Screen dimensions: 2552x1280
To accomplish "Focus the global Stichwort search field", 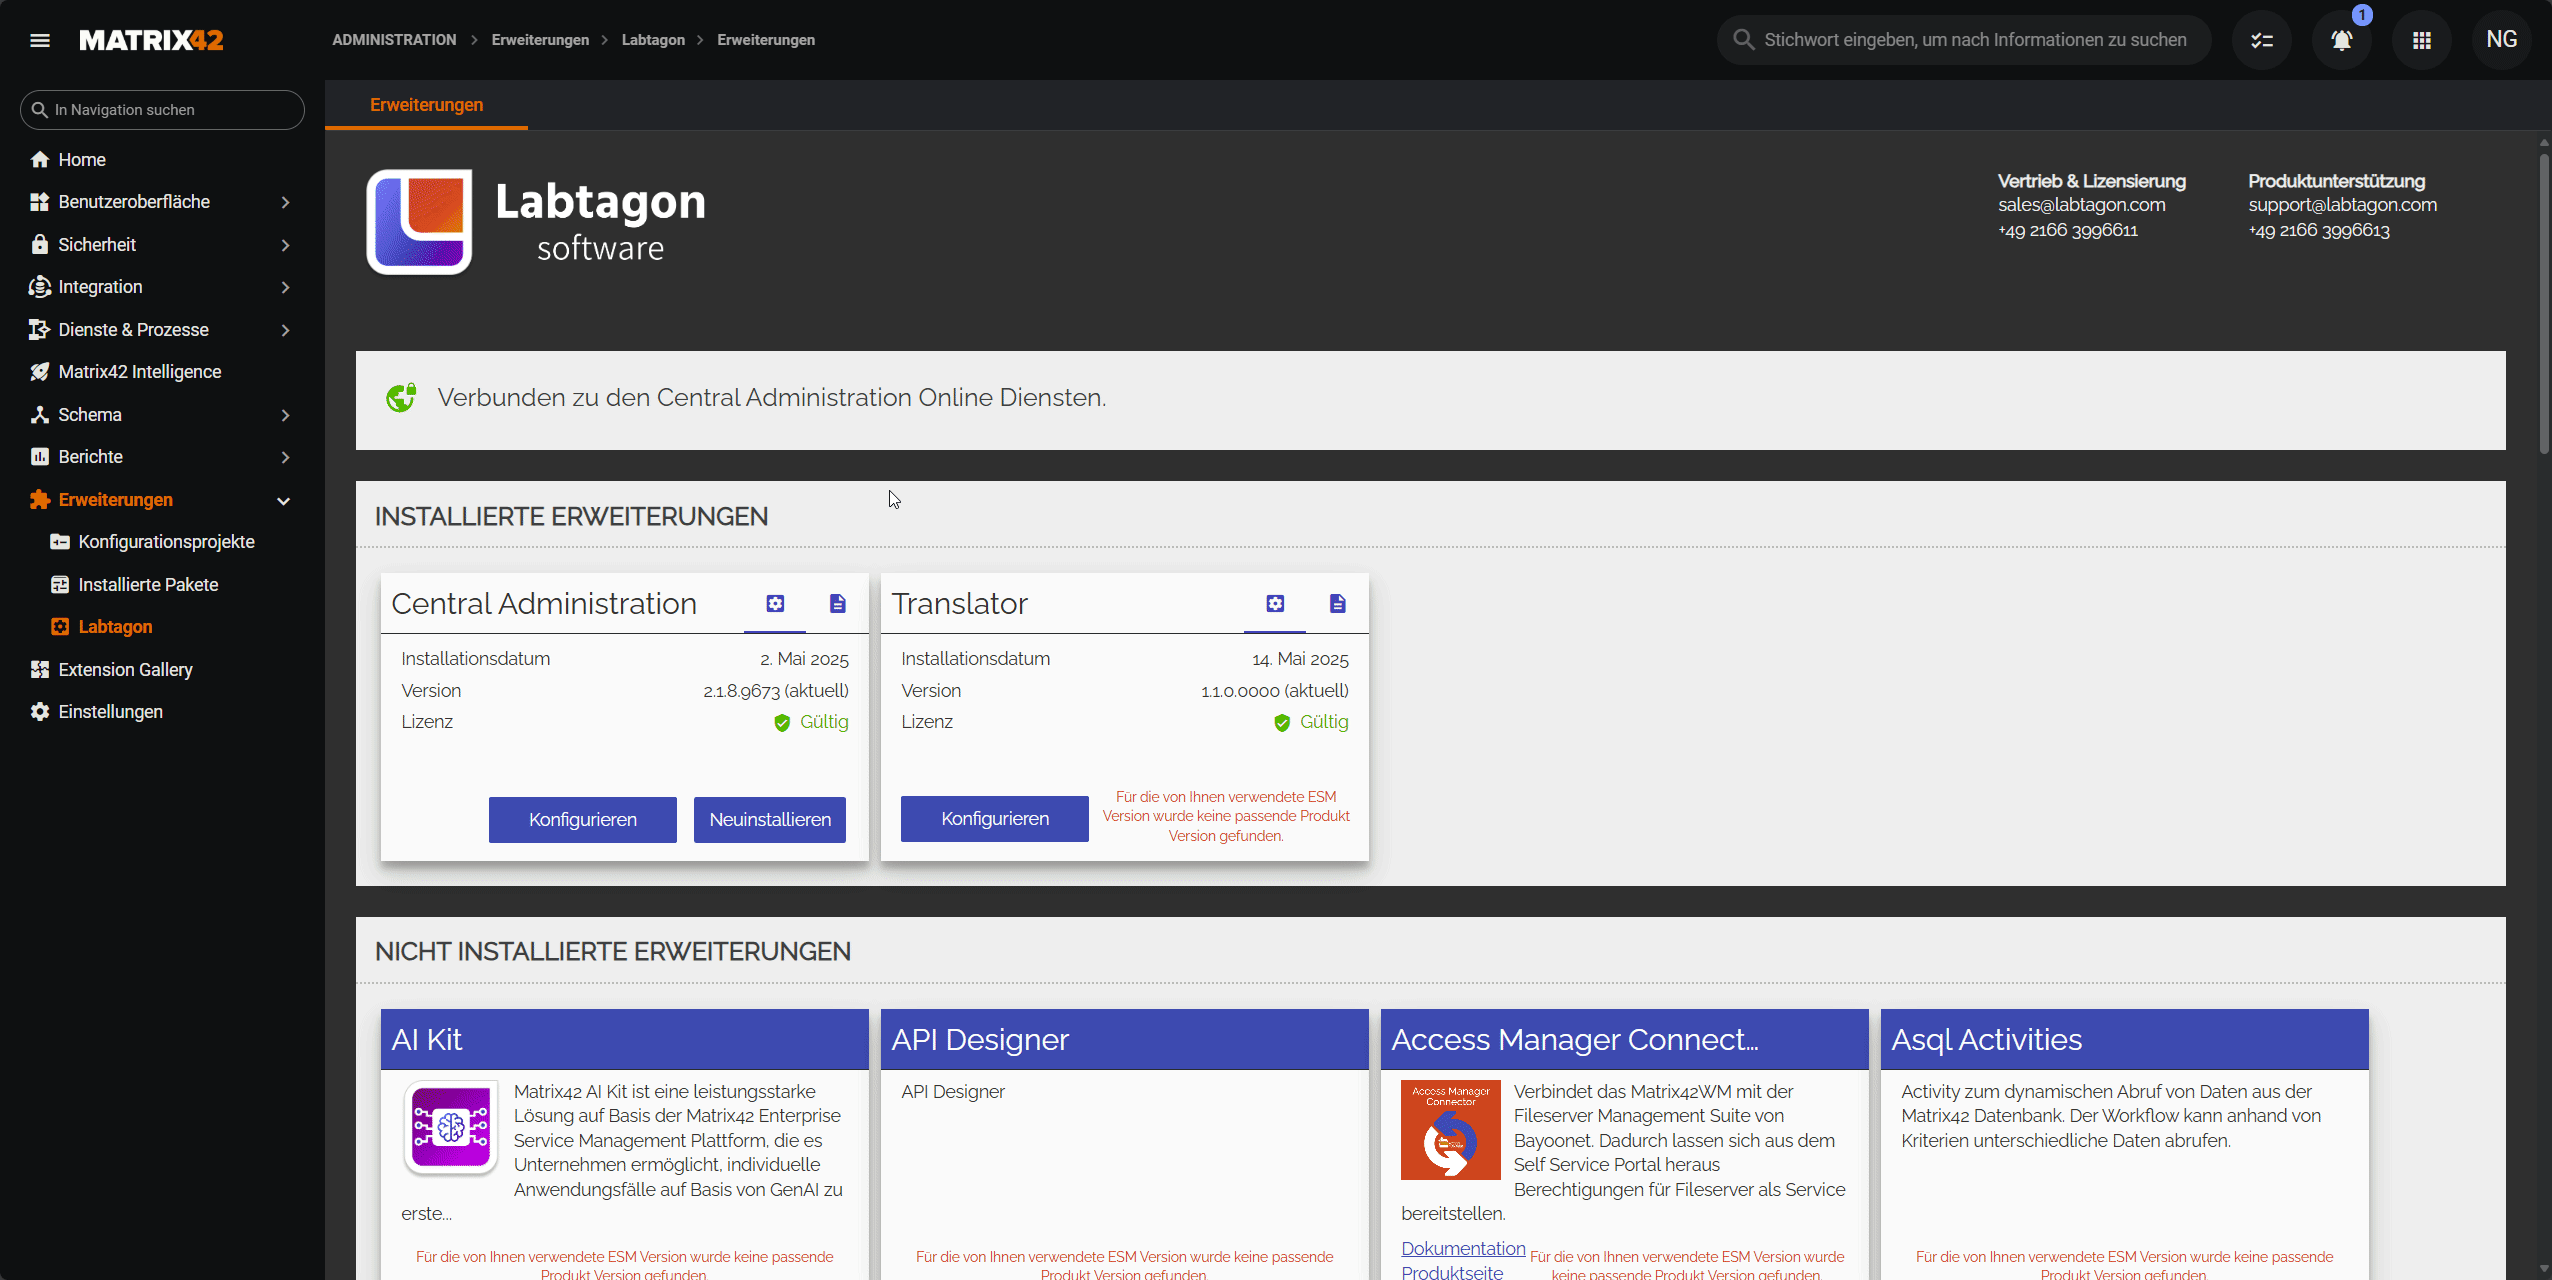I will click(x=1963, y=40).
